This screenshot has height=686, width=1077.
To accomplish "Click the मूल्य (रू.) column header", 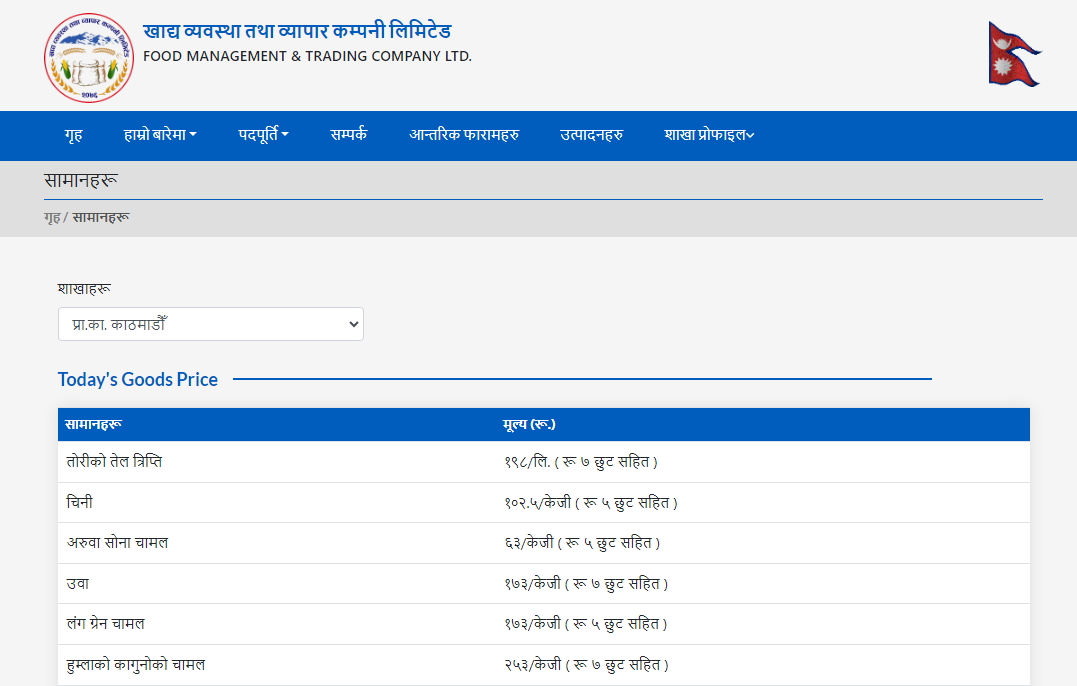I will pyautogui.click(x=529, y=425).
